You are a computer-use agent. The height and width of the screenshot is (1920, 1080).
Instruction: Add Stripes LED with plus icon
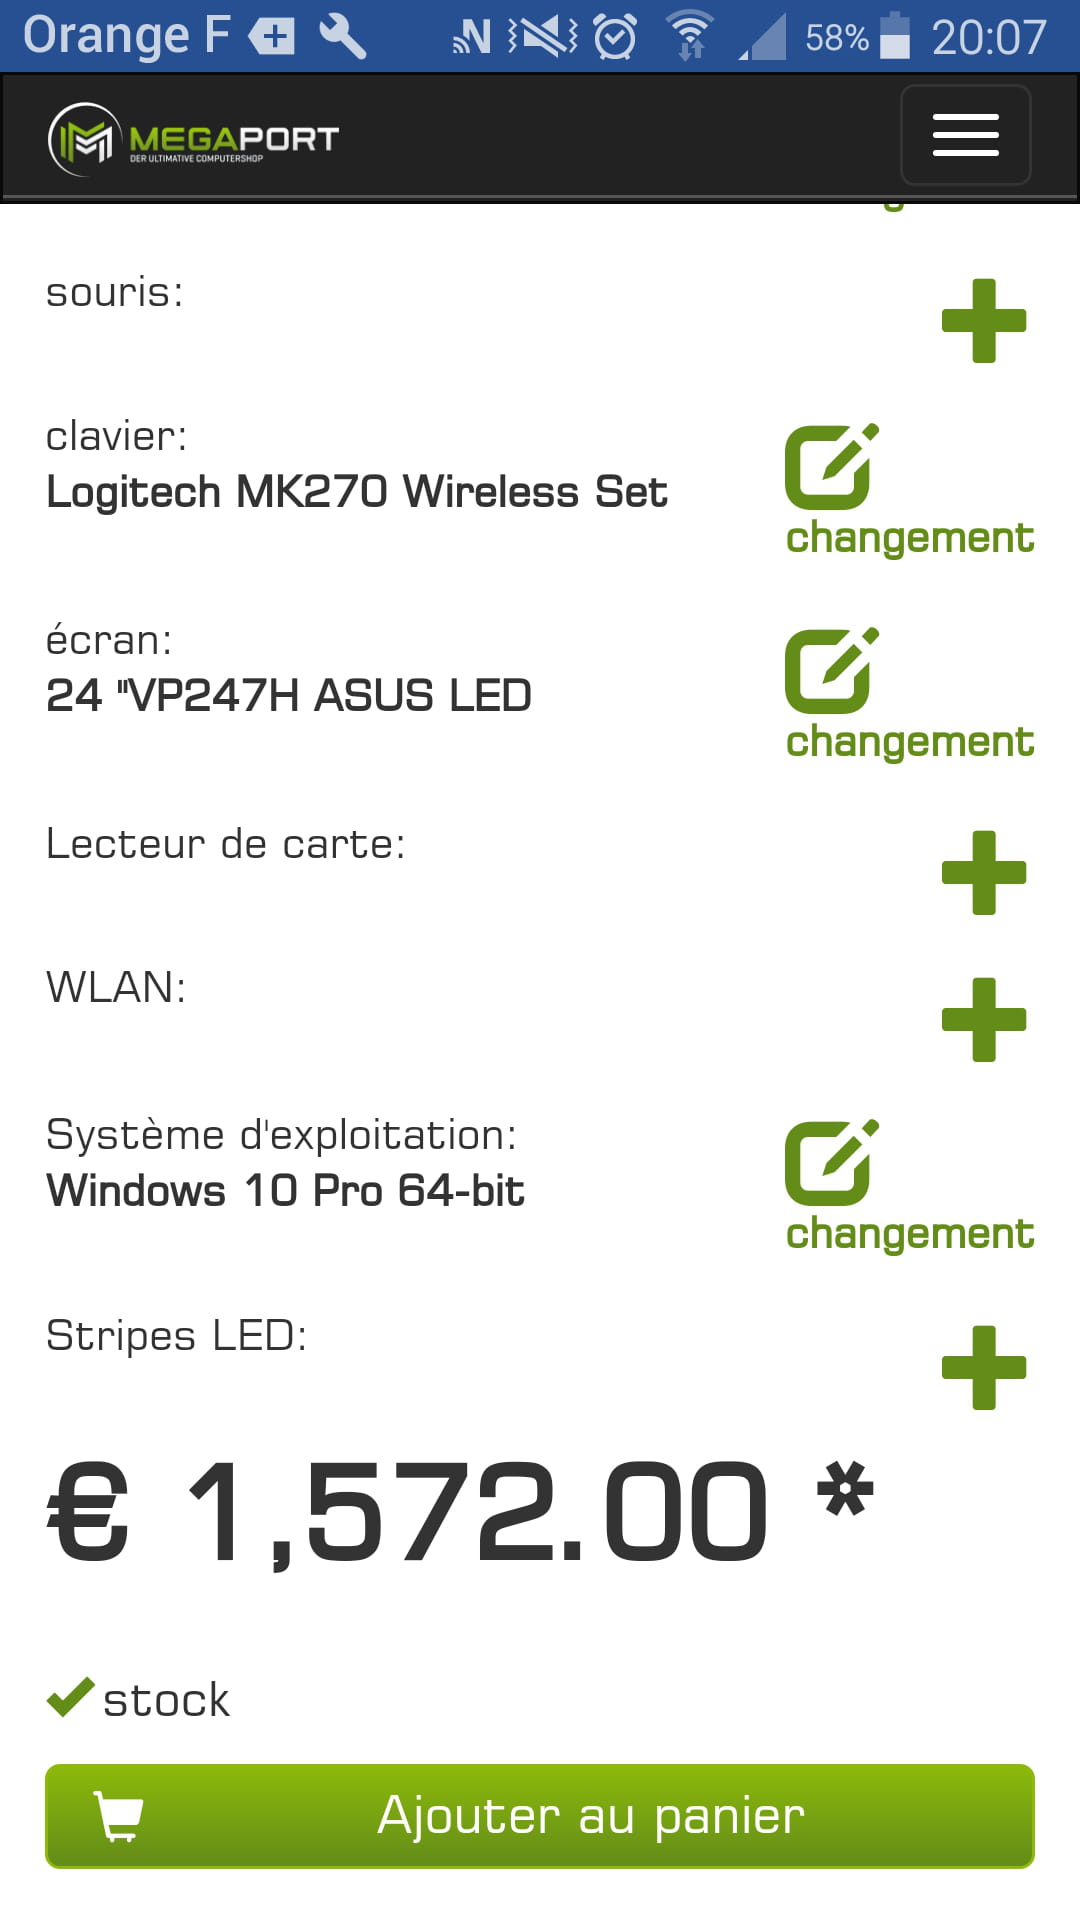[x=984, y=1368]
